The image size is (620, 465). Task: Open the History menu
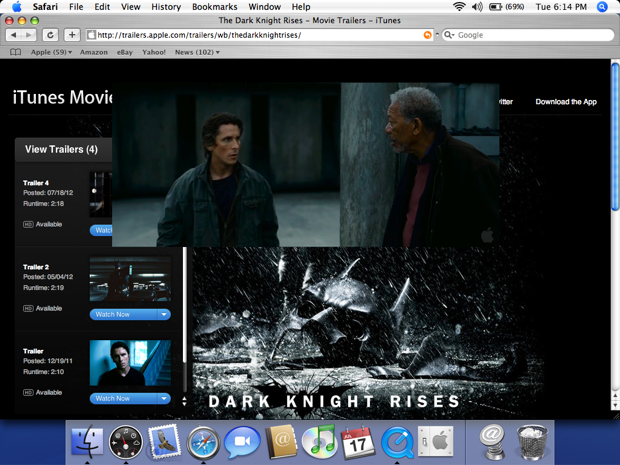pyautogui.click(x=166, y=7)
